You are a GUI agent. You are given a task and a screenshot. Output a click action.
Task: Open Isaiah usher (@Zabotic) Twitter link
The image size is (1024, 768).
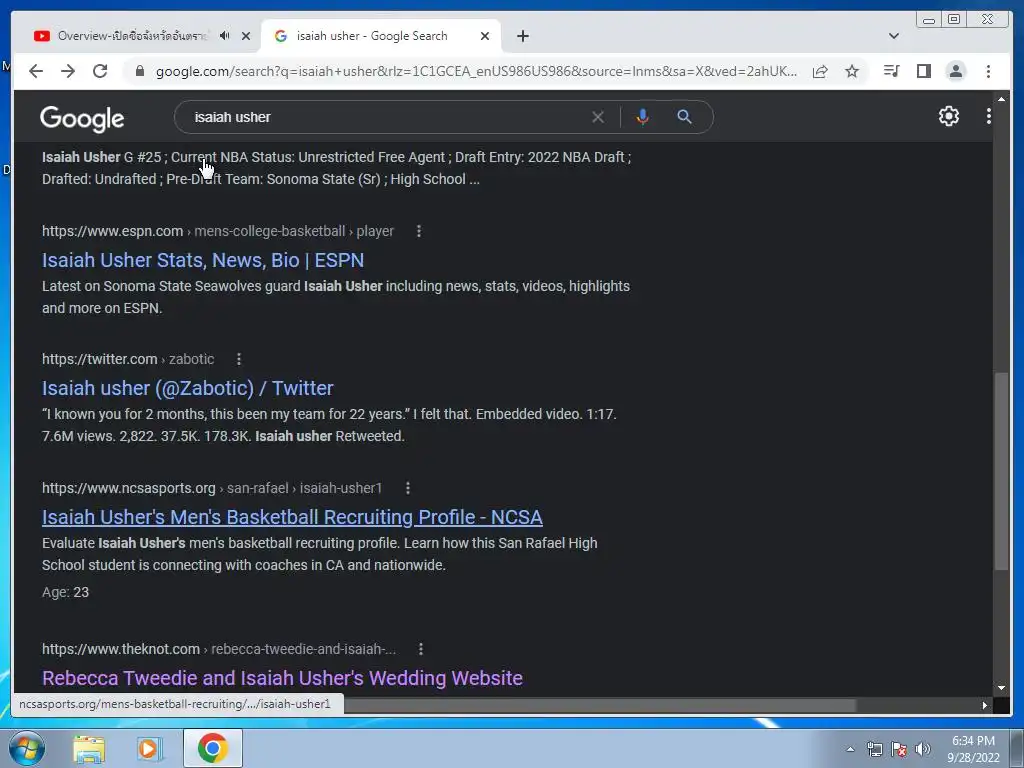pyautogui.click(x=187, y=388)
